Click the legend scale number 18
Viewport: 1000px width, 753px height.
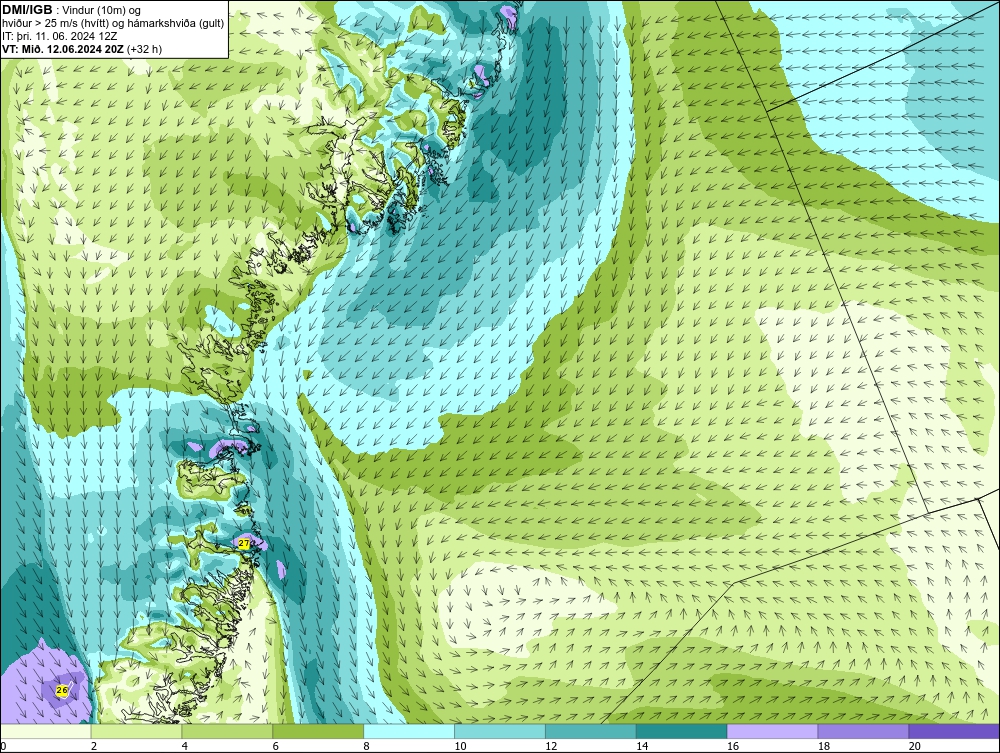(x=824, y=746)
